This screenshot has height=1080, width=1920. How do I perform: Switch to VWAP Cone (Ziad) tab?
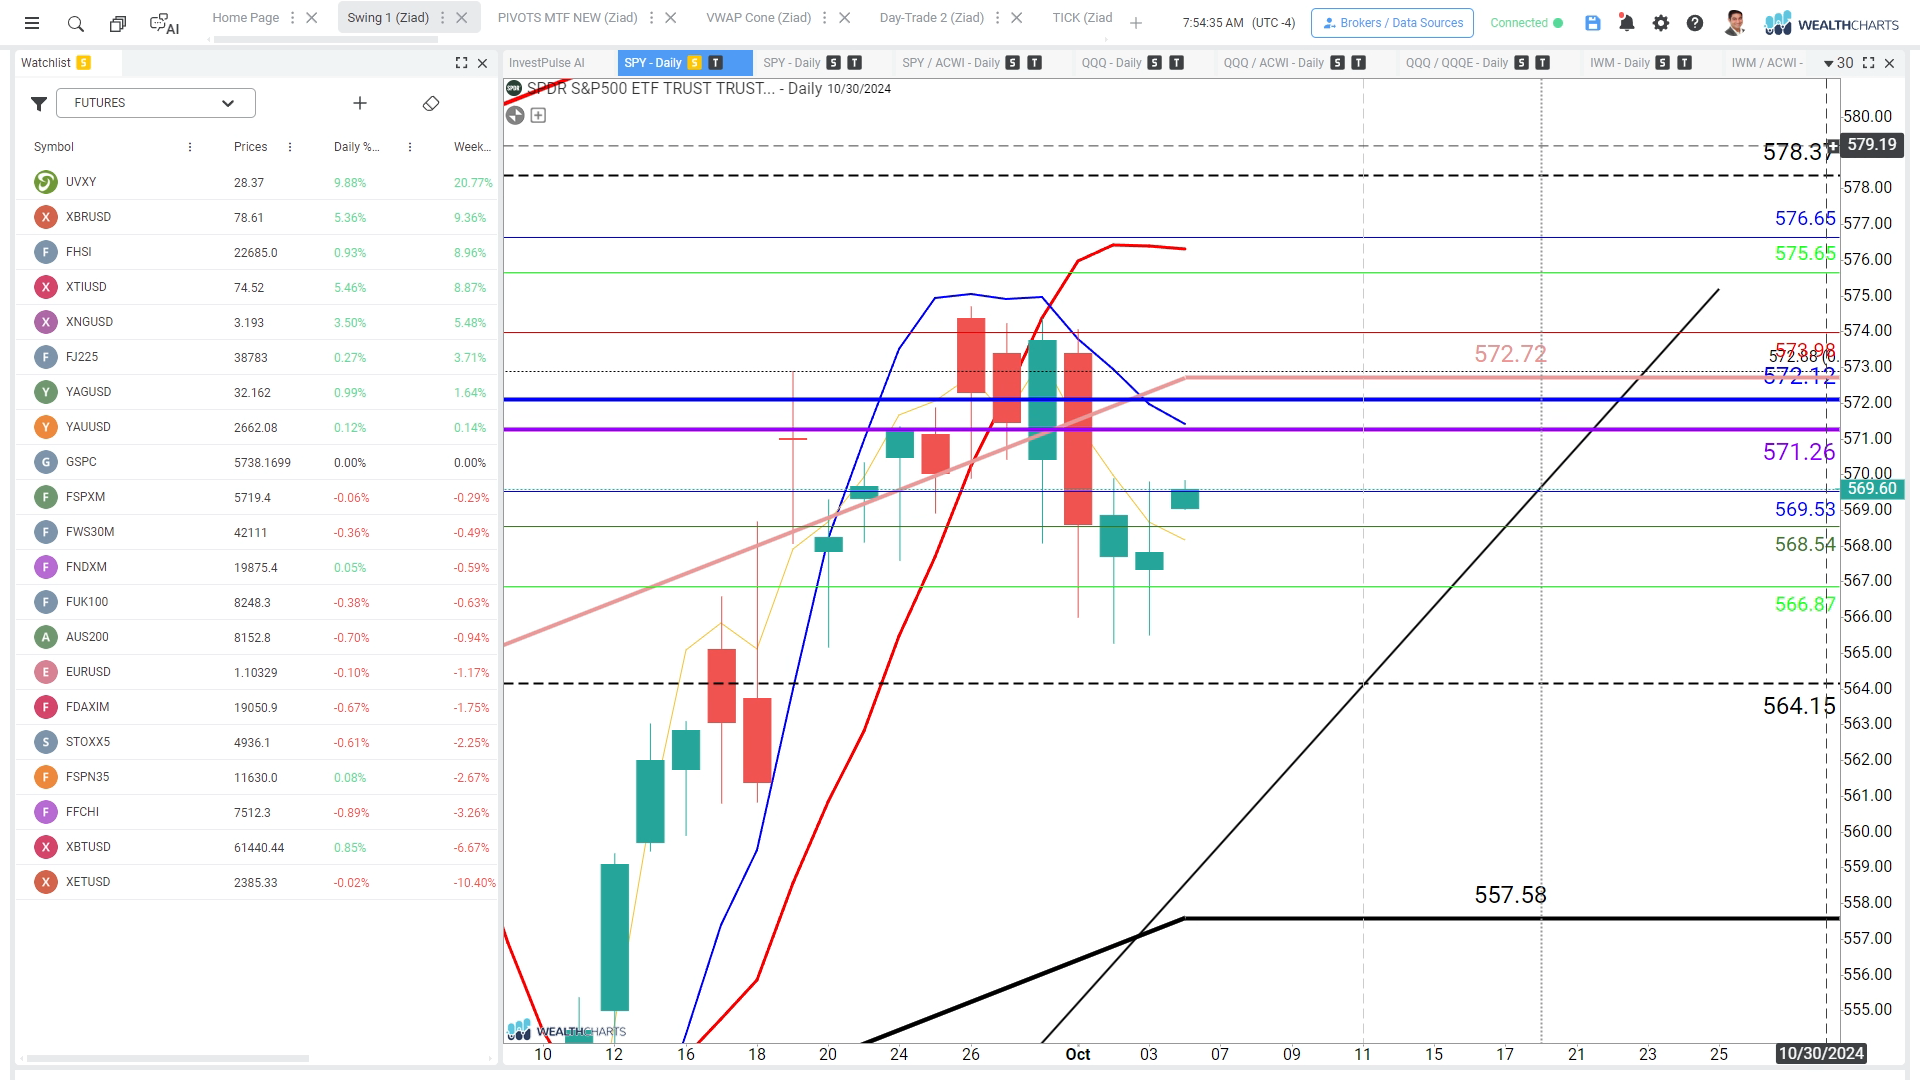click(758, 18)
